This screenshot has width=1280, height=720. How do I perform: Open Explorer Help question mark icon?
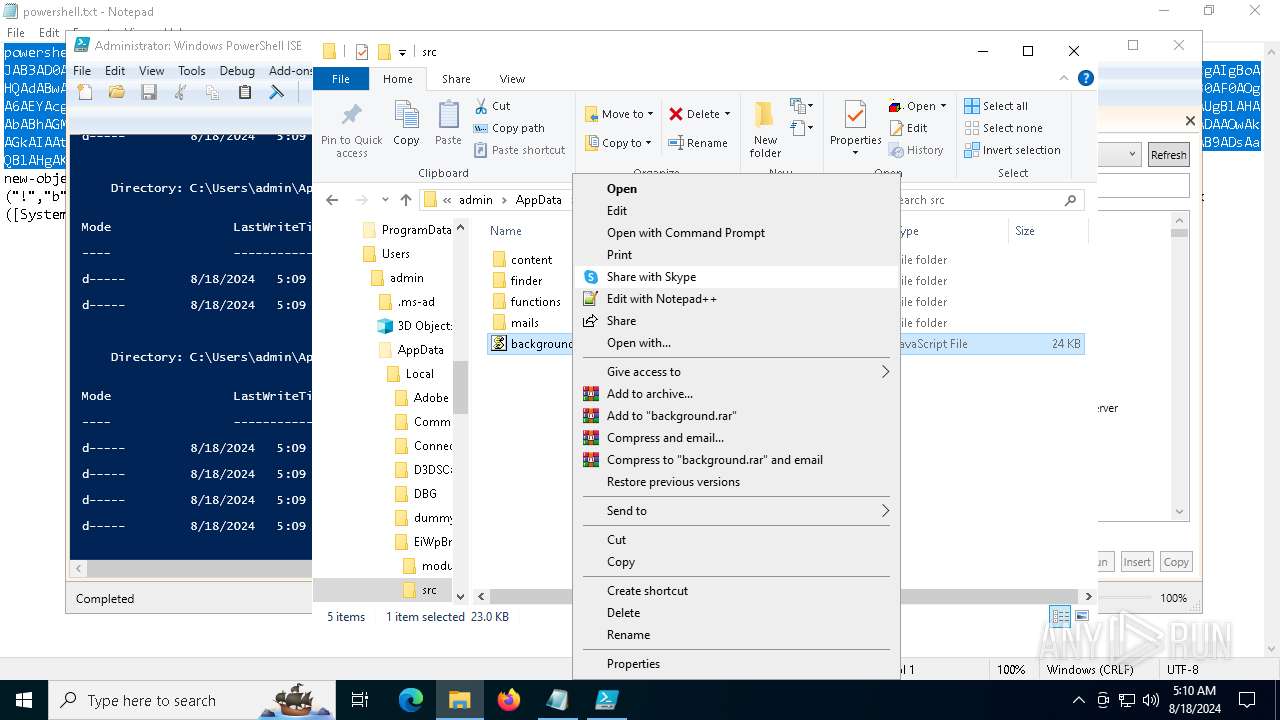coord(1085,78)
